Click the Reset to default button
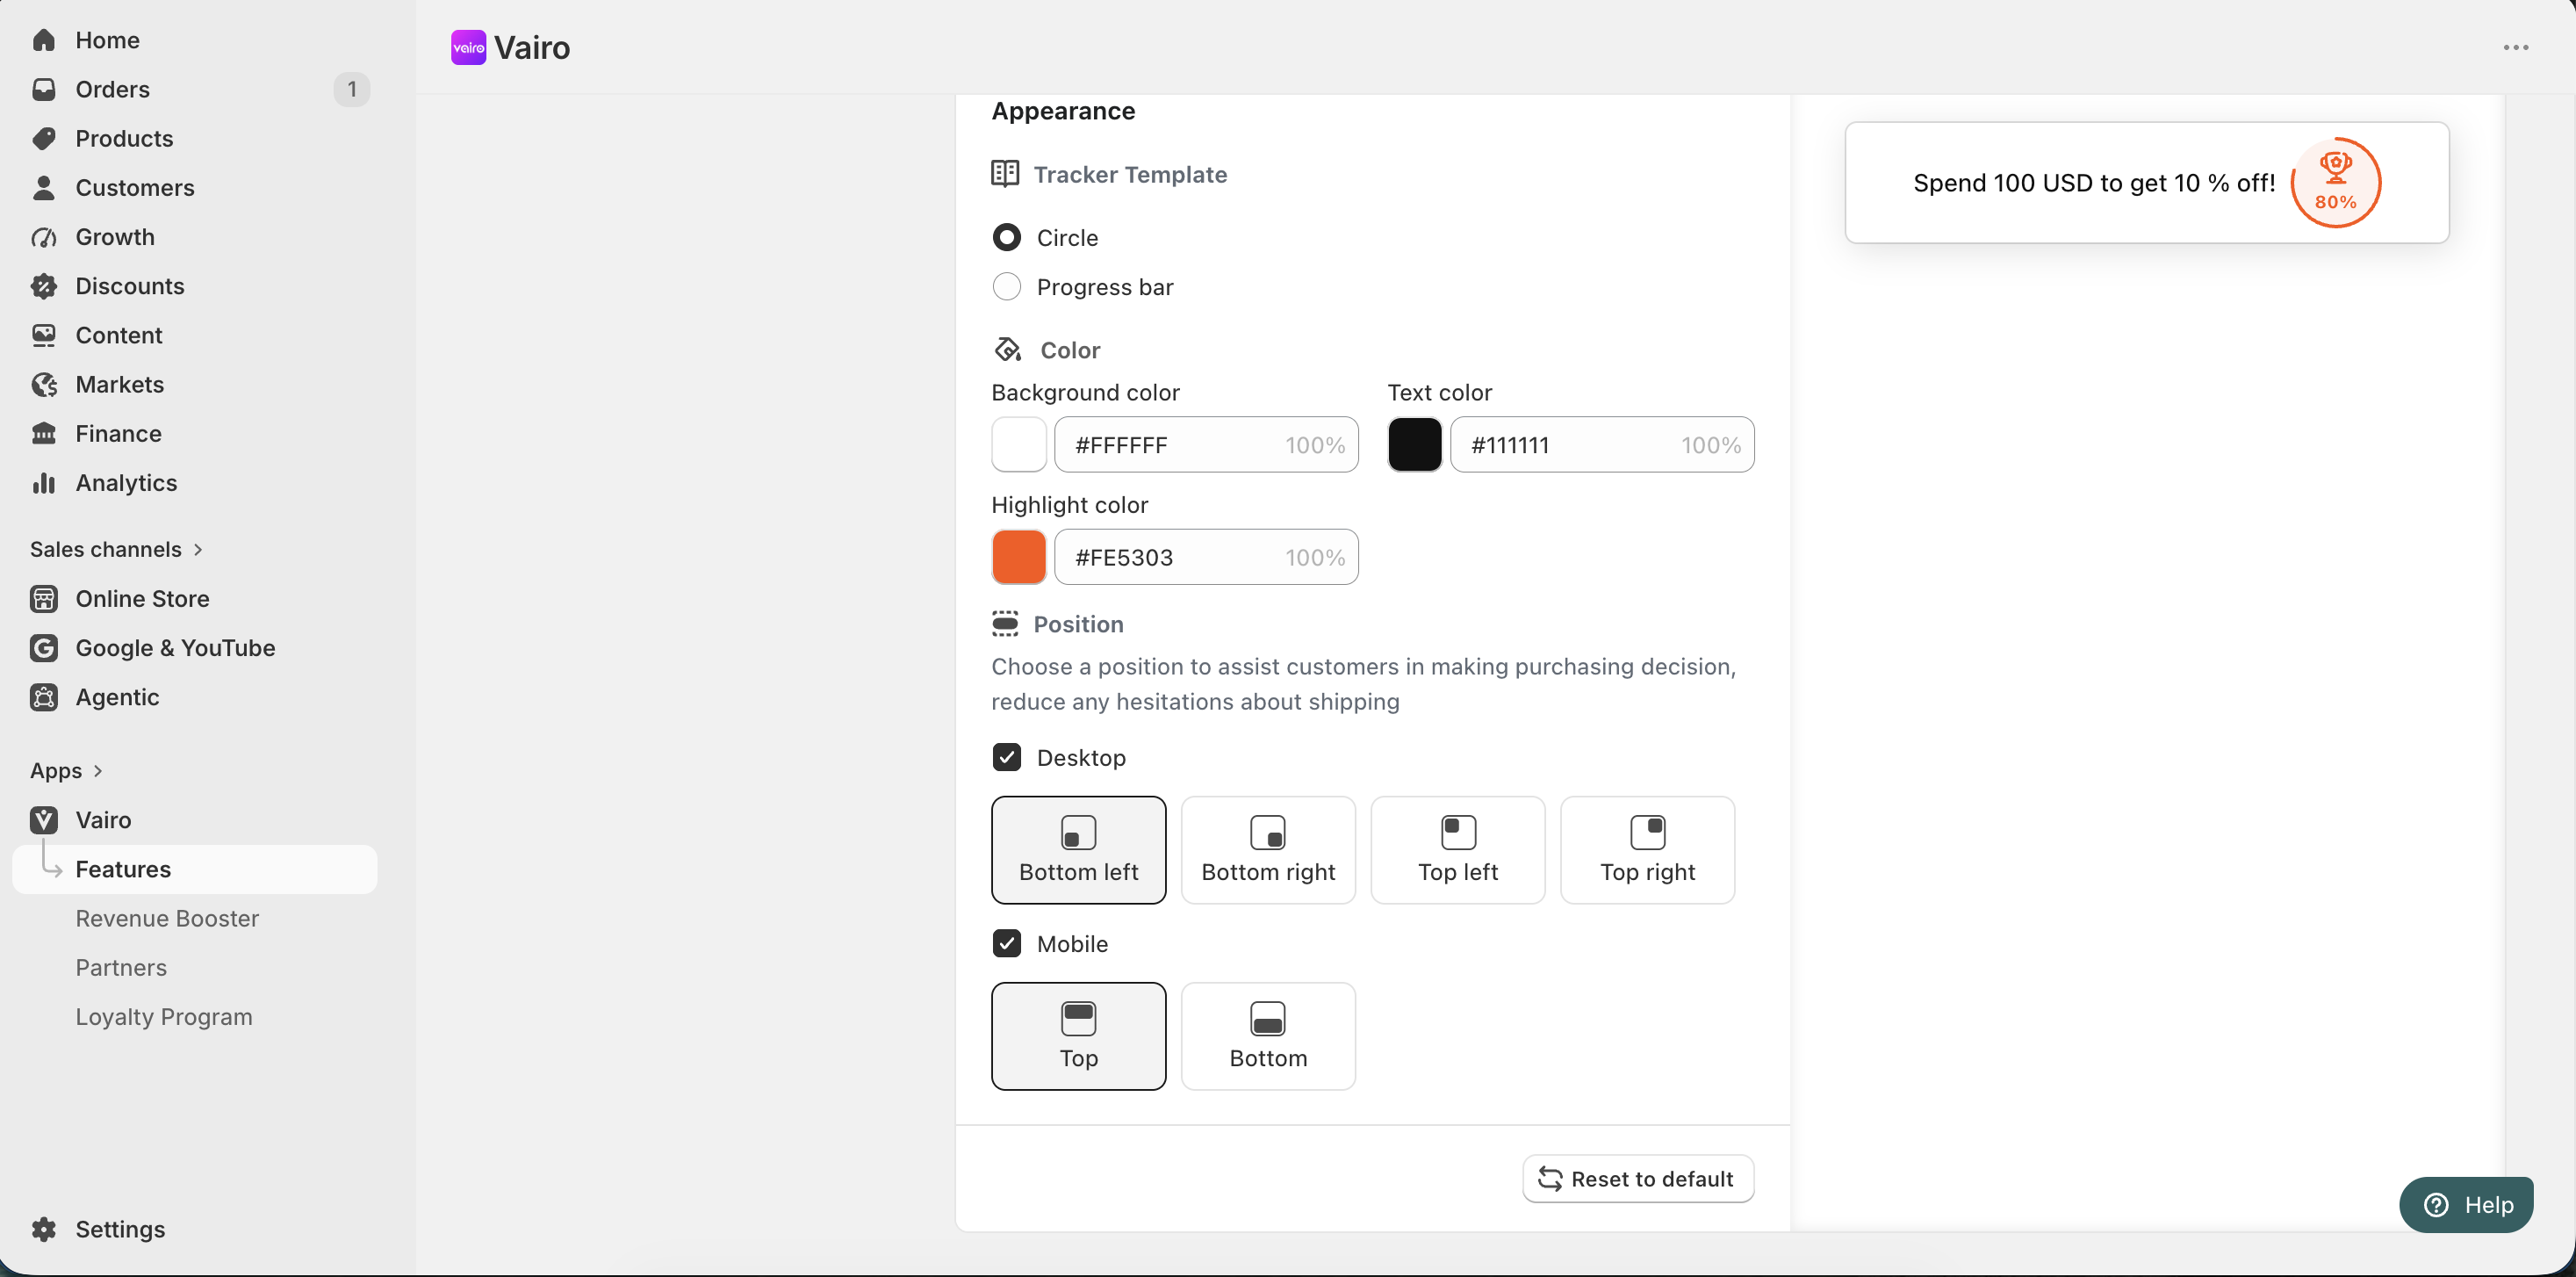Image resolution: width=2576 pixels, height=1277 pixels. click(x=1637, y=1179)
